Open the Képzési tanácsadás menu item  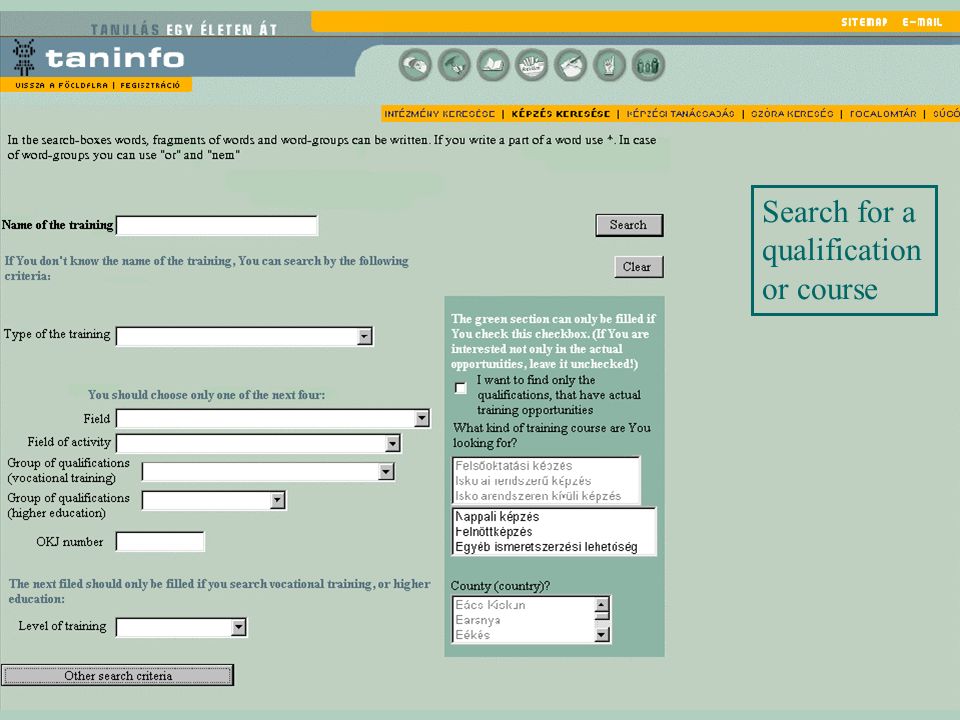(680, 114)
